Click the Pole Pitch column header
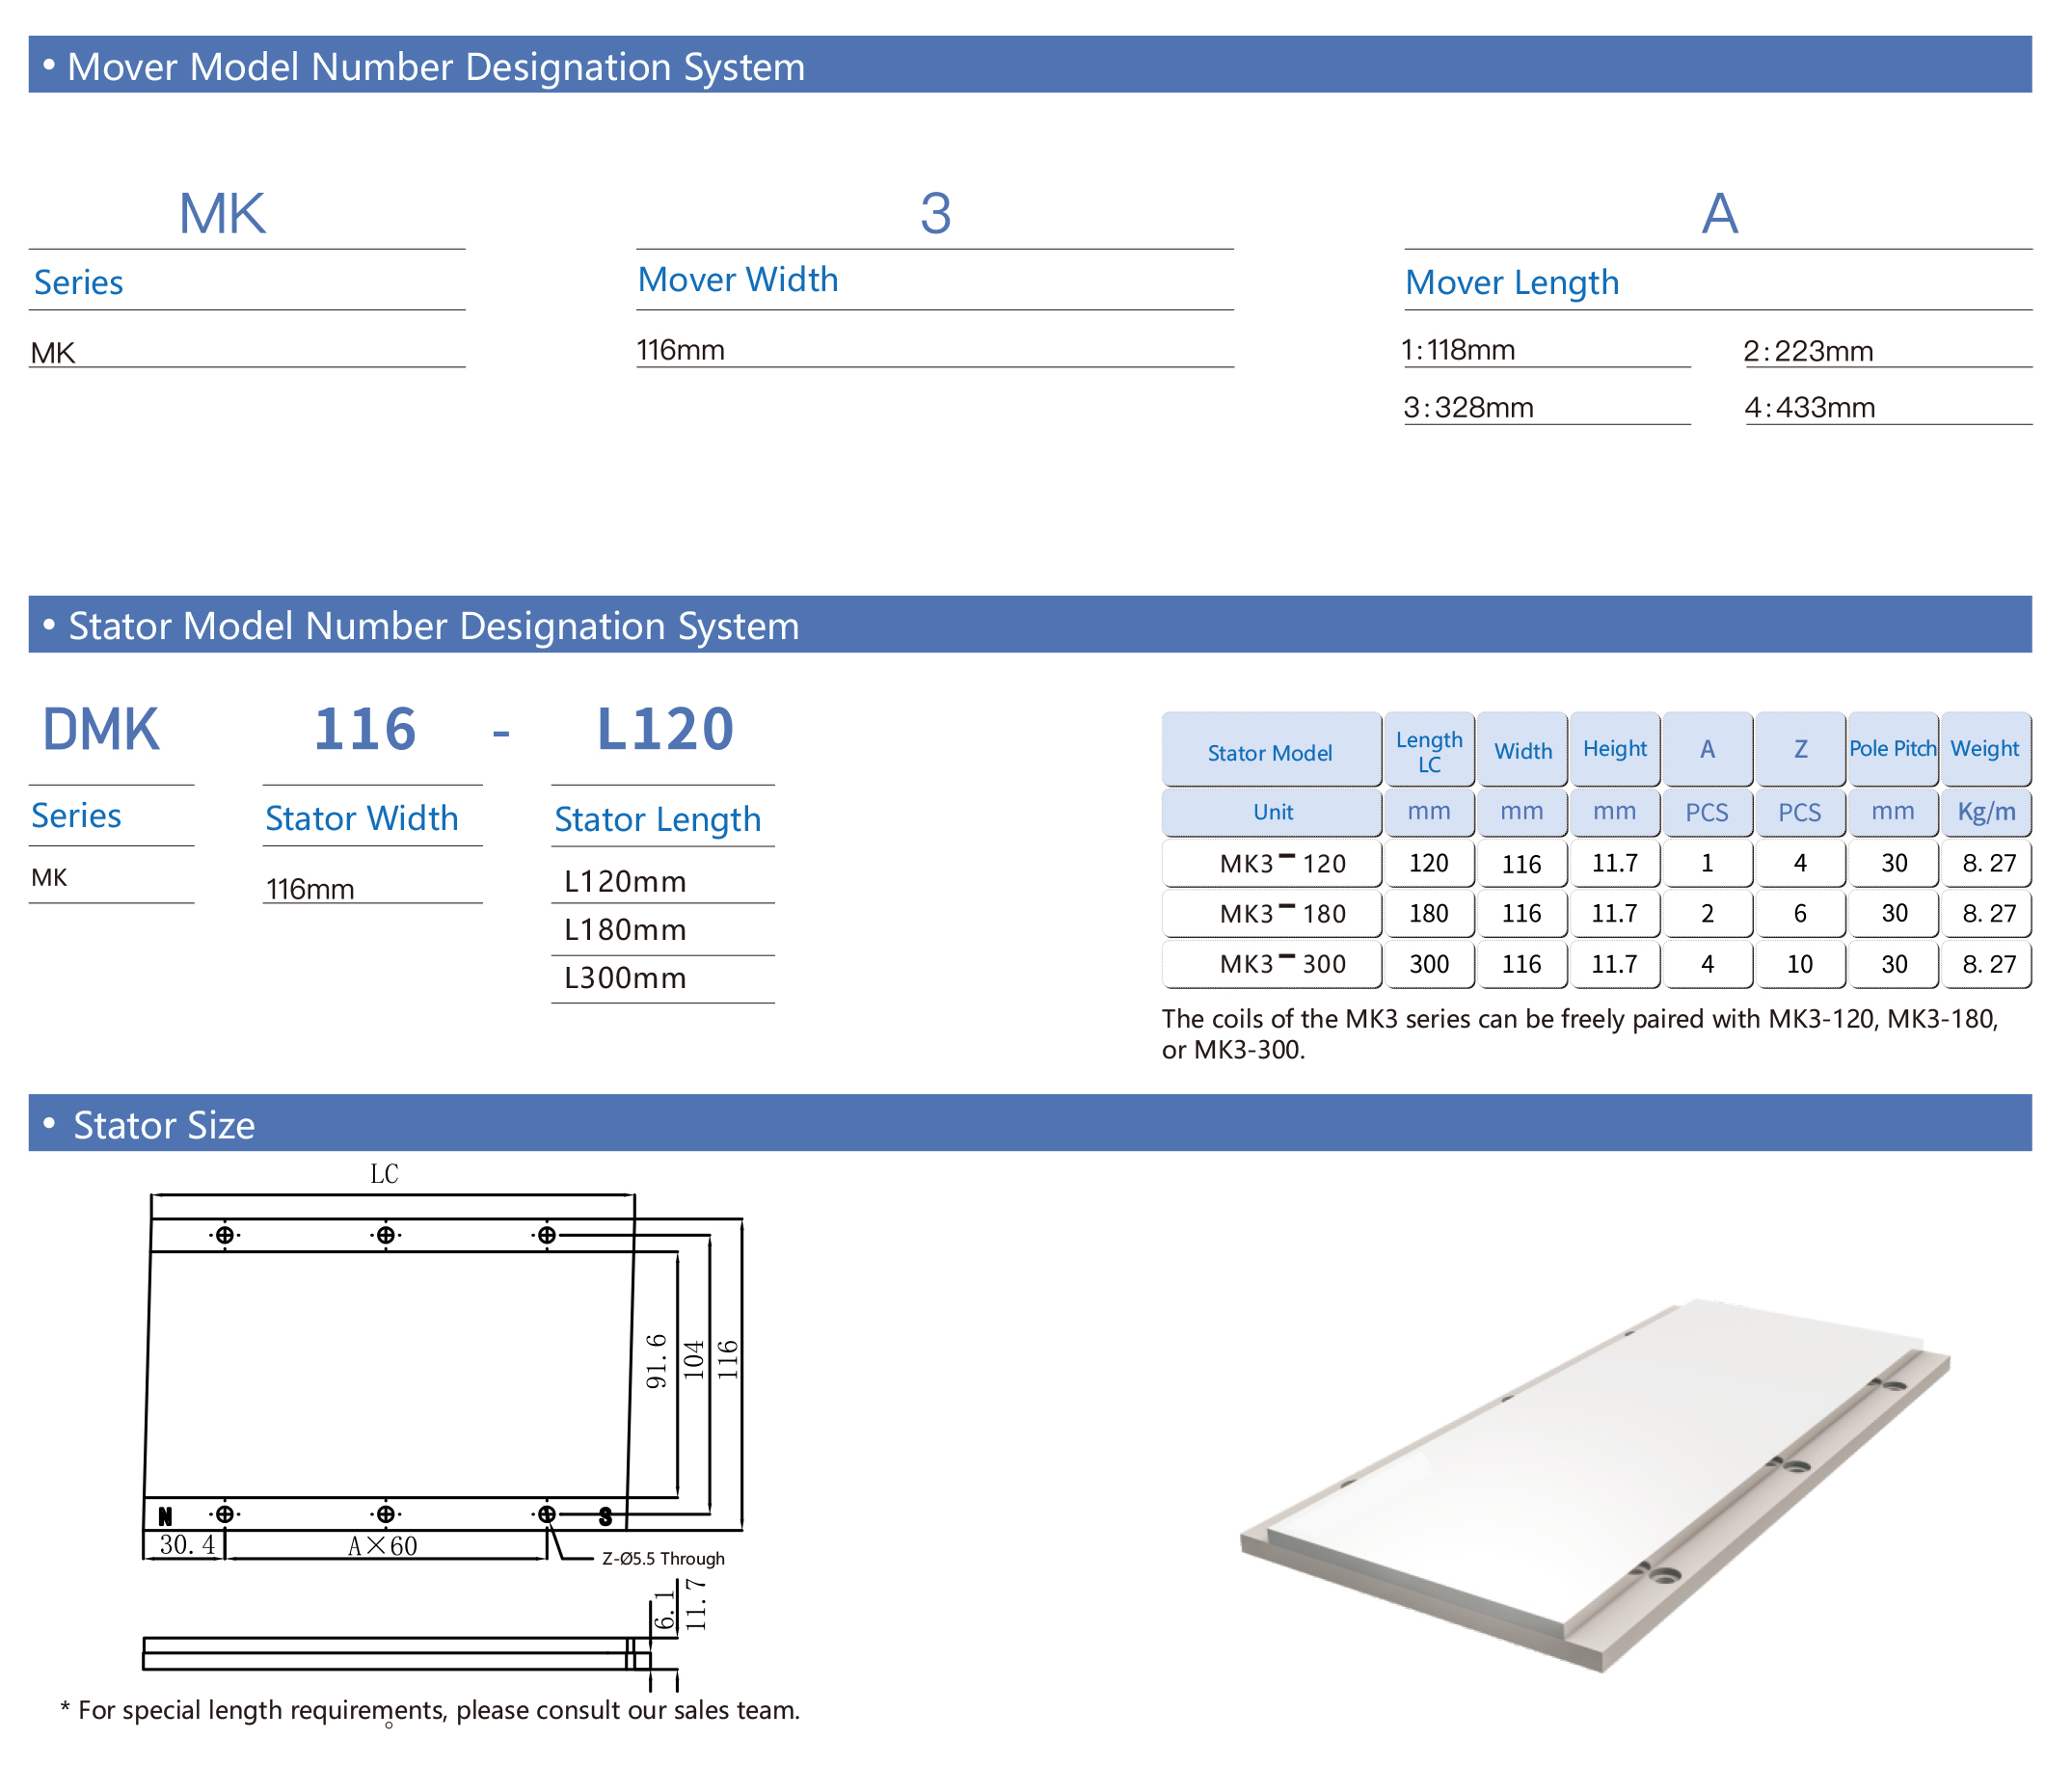This screenshot has height=1766, width=2072. click(x=1892, y=748)
